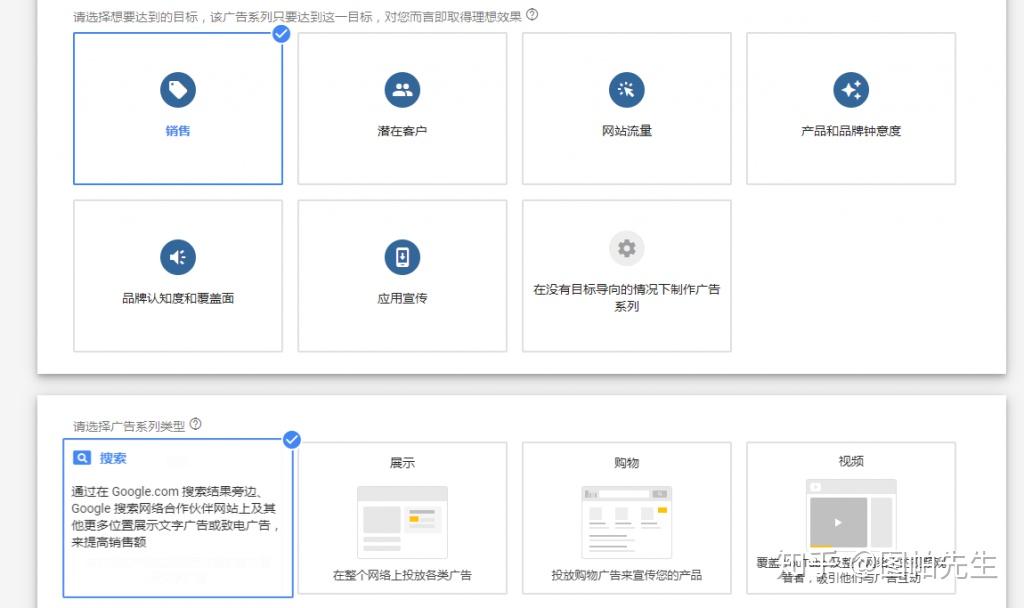1024x608 pixels.
Task: Choose the 购物 campaign type title
Action: 626,463
